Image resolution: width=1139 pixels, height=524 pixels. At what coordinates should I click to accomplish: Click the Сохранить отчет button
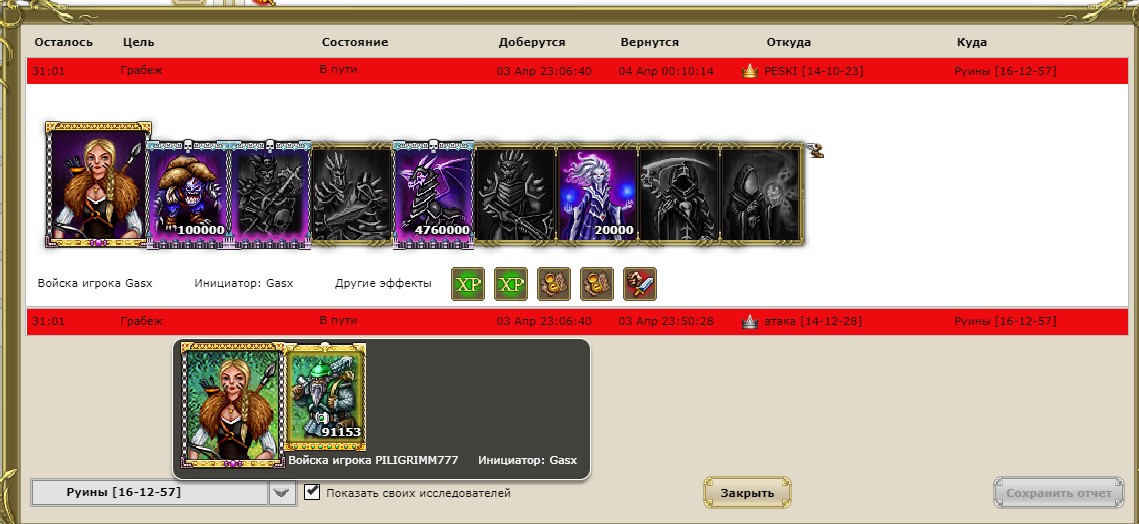click(1058, 493)
